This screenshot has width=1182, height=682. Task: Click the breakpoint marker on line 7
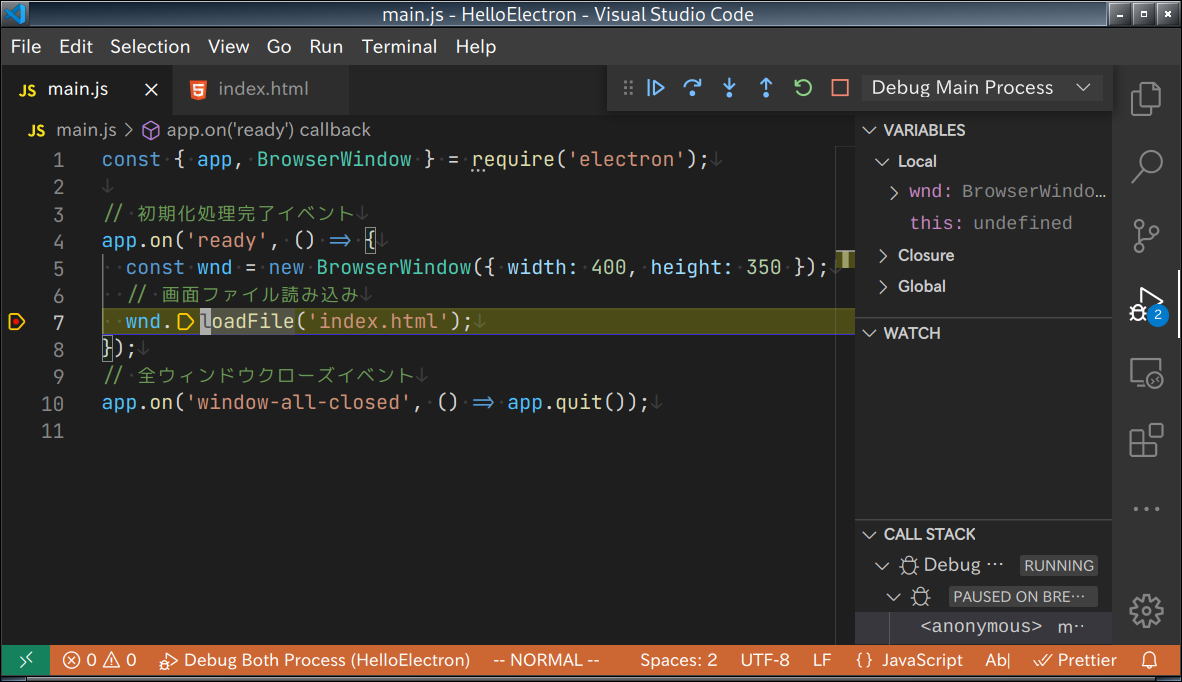point(17,322)
